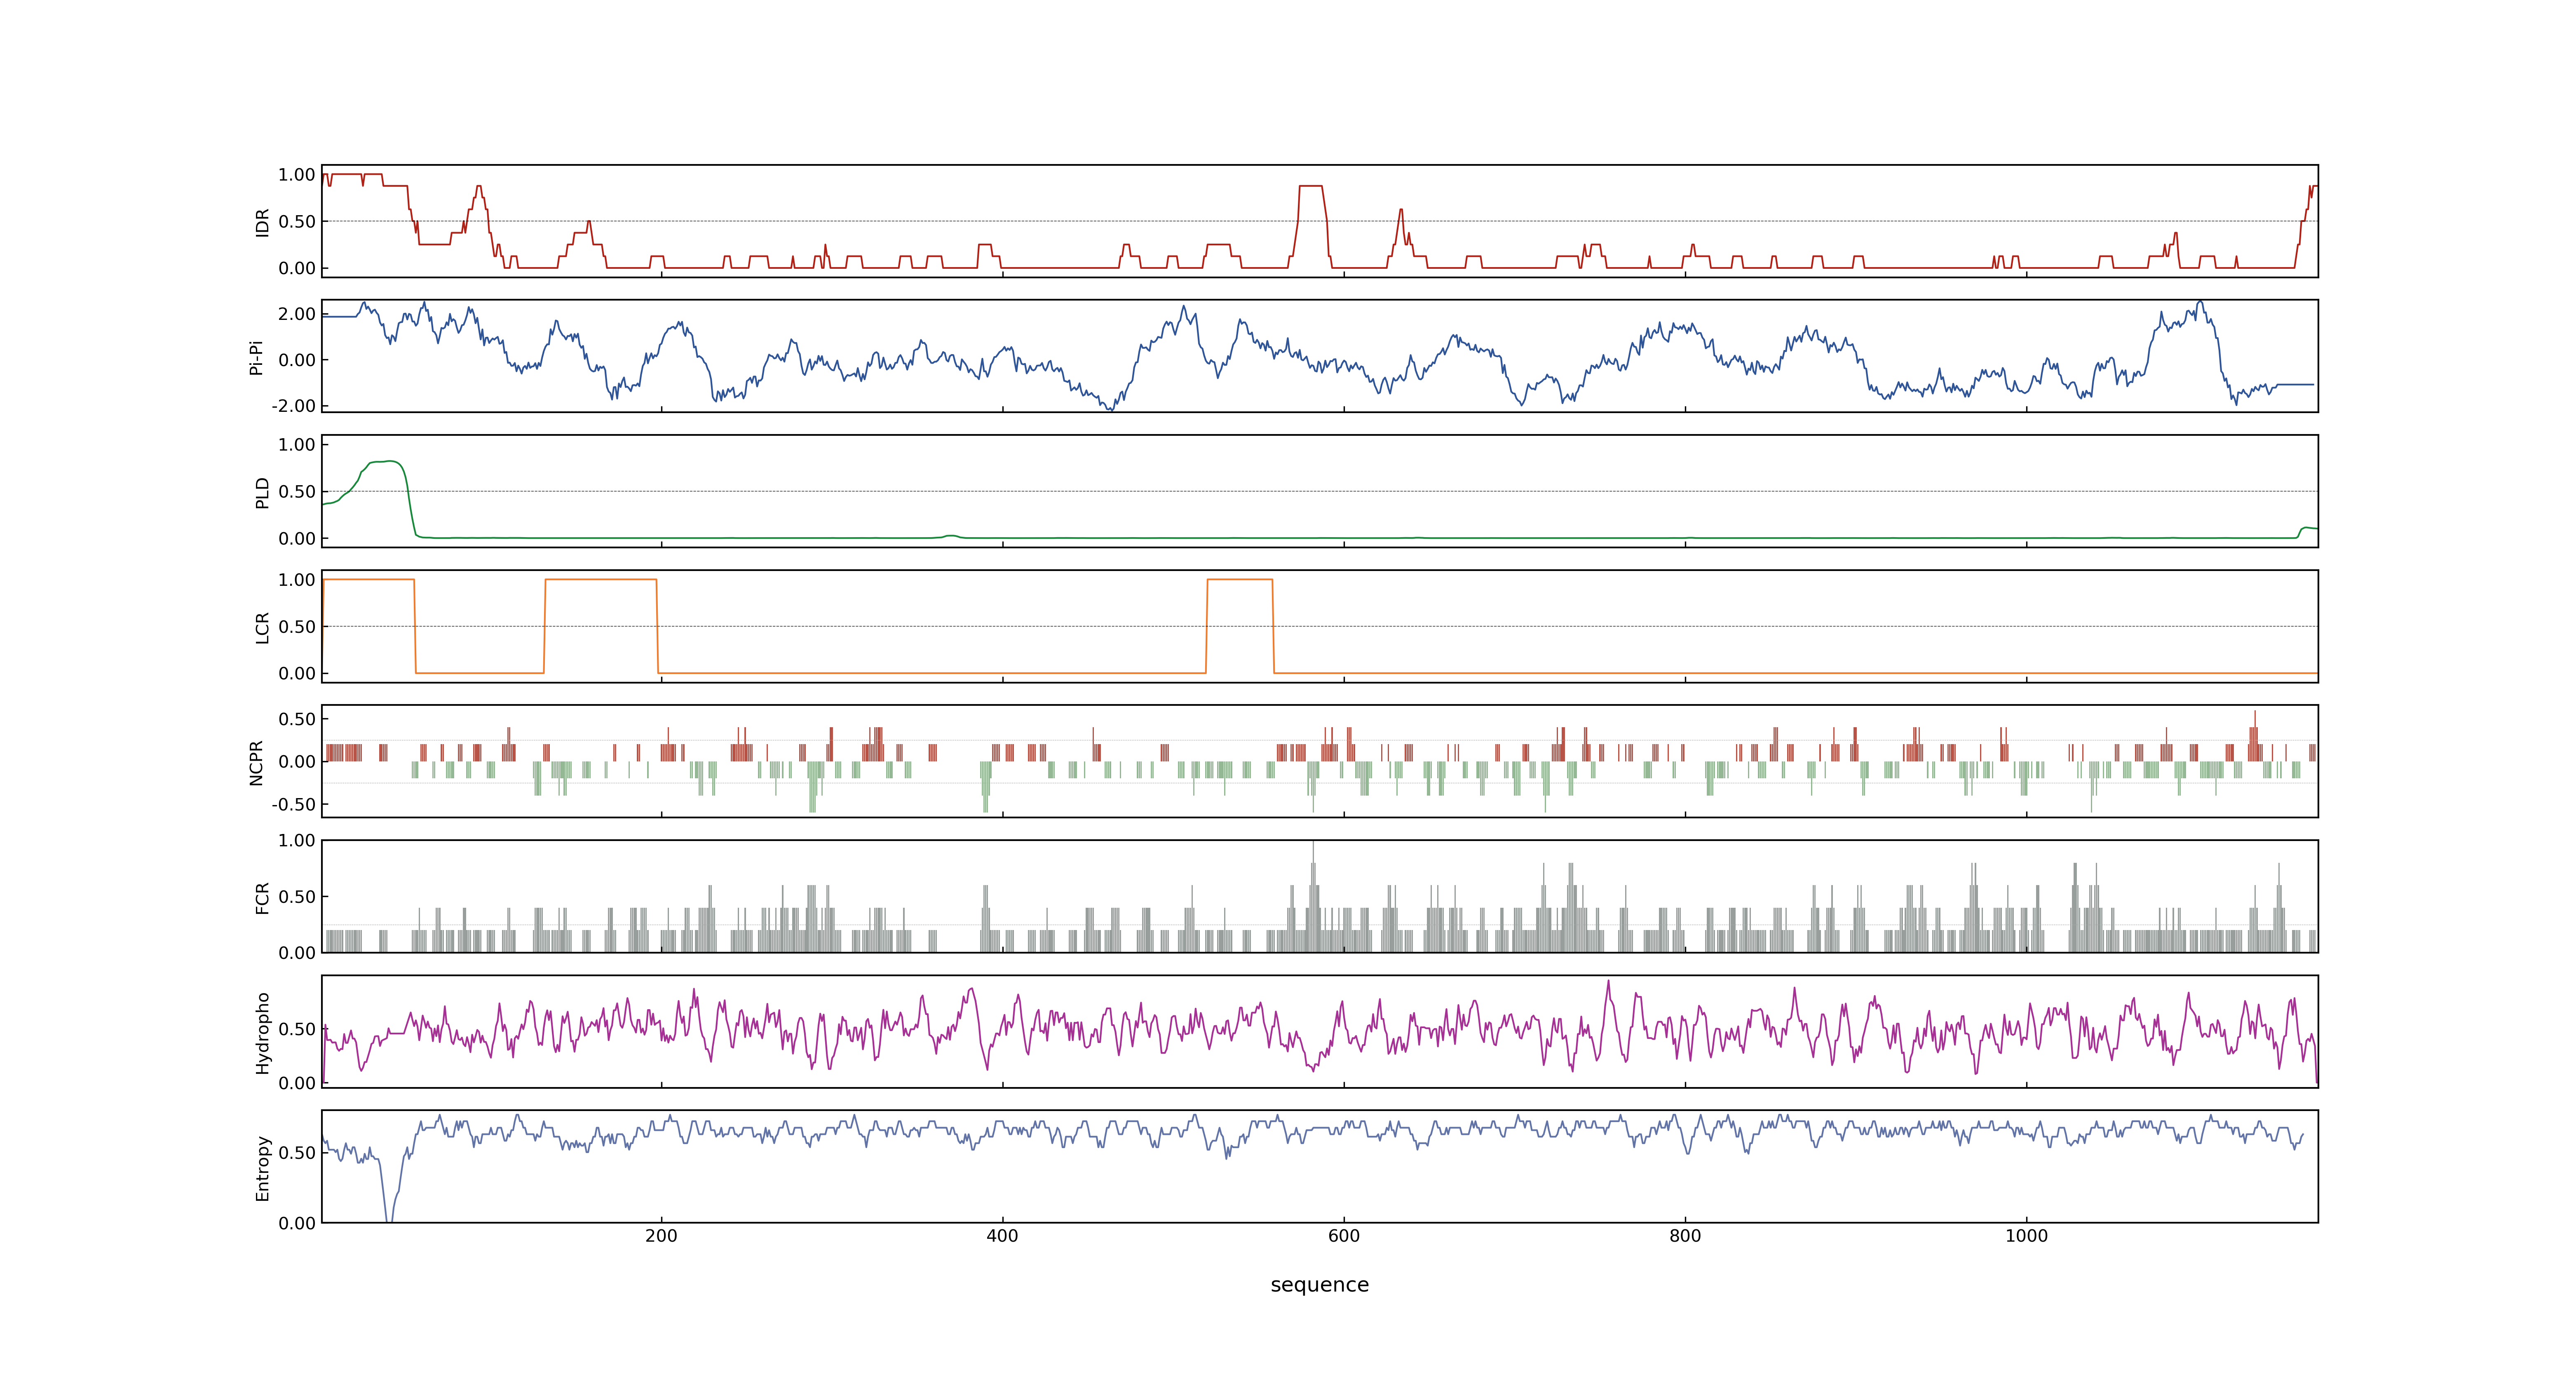2576x1374 pixels.
Task: Click the 0.50 tick of the PLD panel
Action: [x=297, y=492]
